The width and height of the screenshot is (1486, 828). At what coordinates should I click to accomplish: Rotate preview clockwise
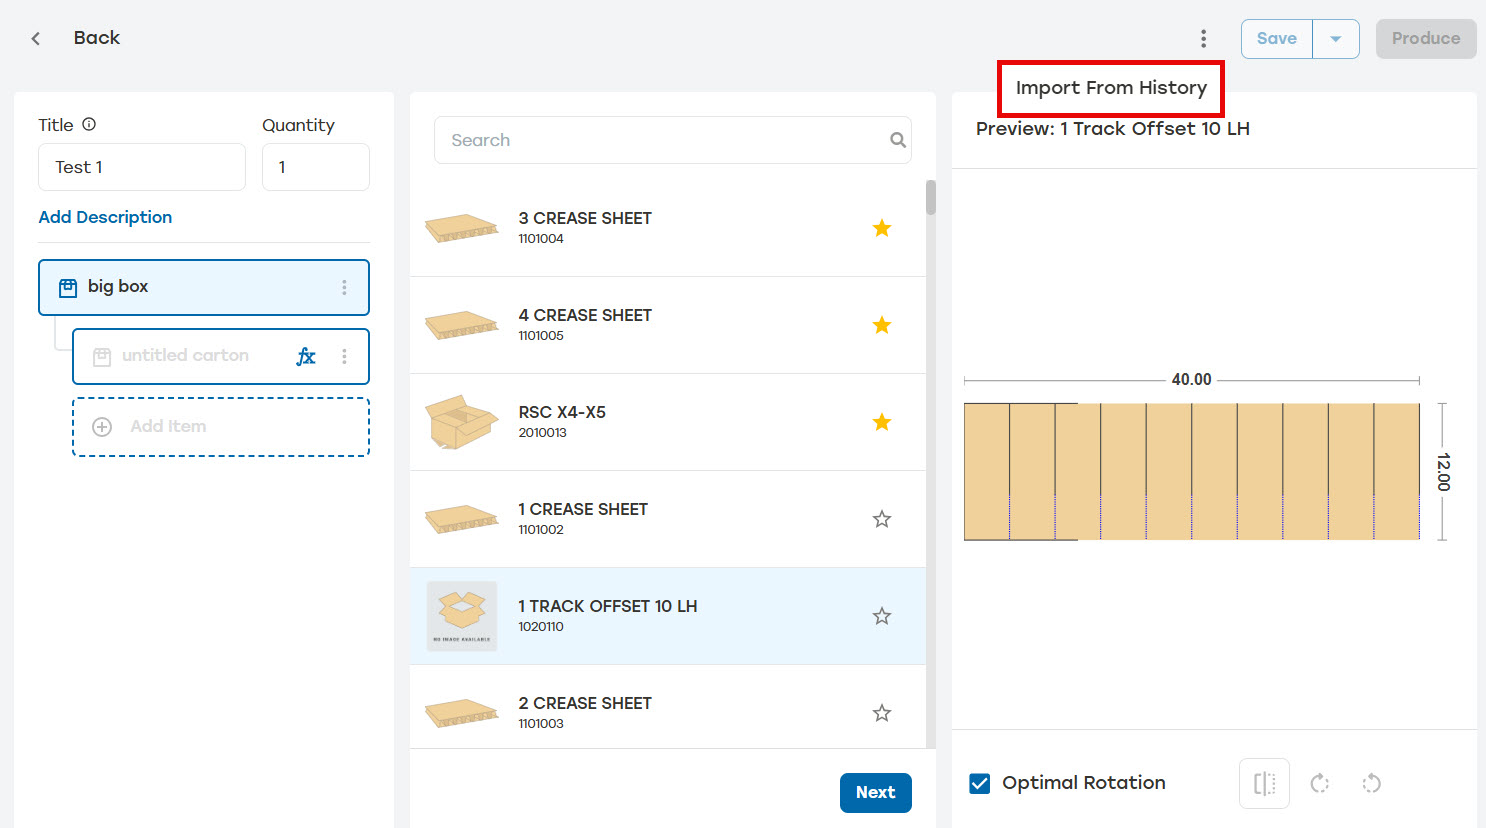click(x=1320, y=783)
